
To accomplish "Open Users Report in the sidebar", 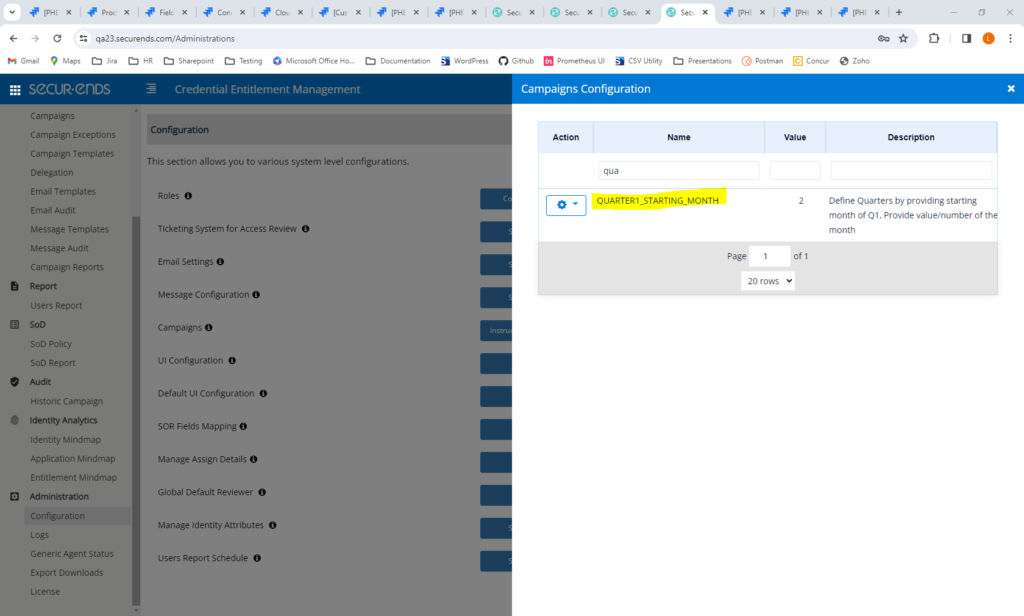I will 56,306.
